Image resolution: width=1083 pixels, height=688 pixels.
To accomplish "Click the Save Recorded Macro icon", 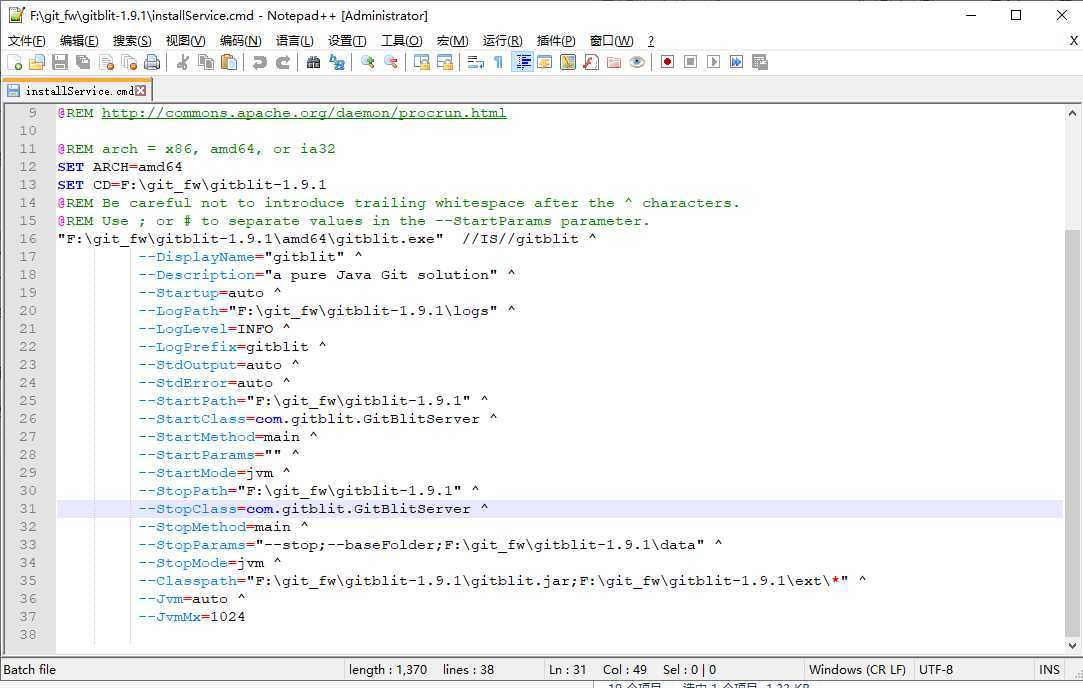I will pos(760,62).
